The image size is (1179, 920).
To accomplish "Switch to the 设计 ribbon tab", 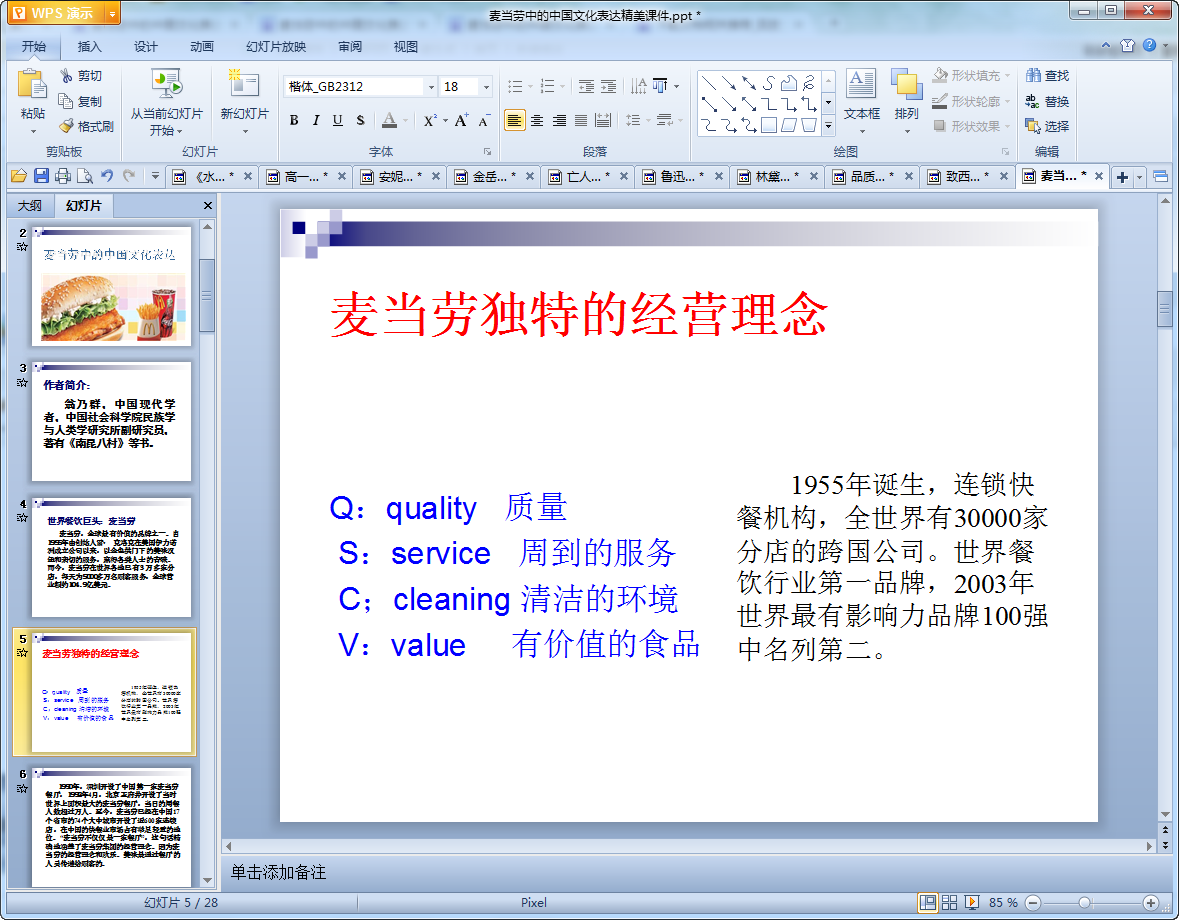I will click(146, 47).
